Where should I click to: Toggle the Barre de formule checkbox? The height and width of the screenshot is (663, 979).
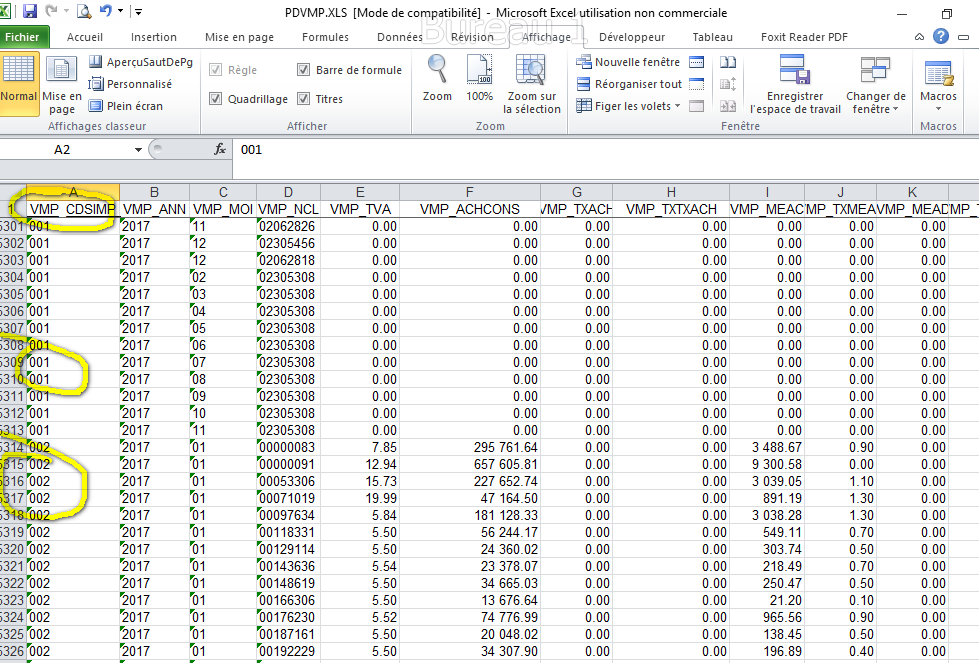(x=304, y=70)
